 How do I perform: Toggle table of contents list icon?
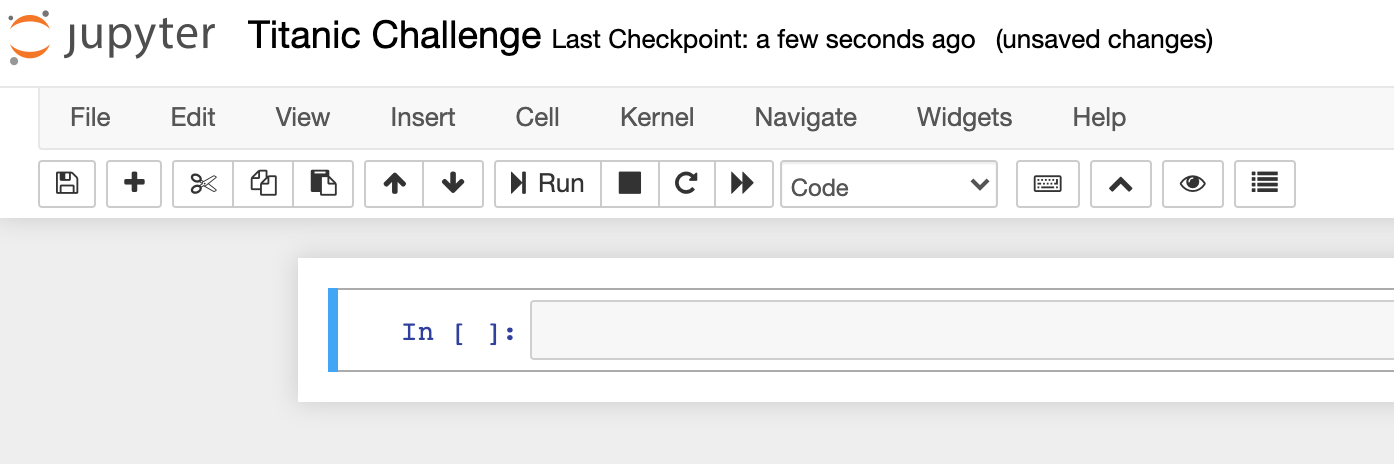1265,184
